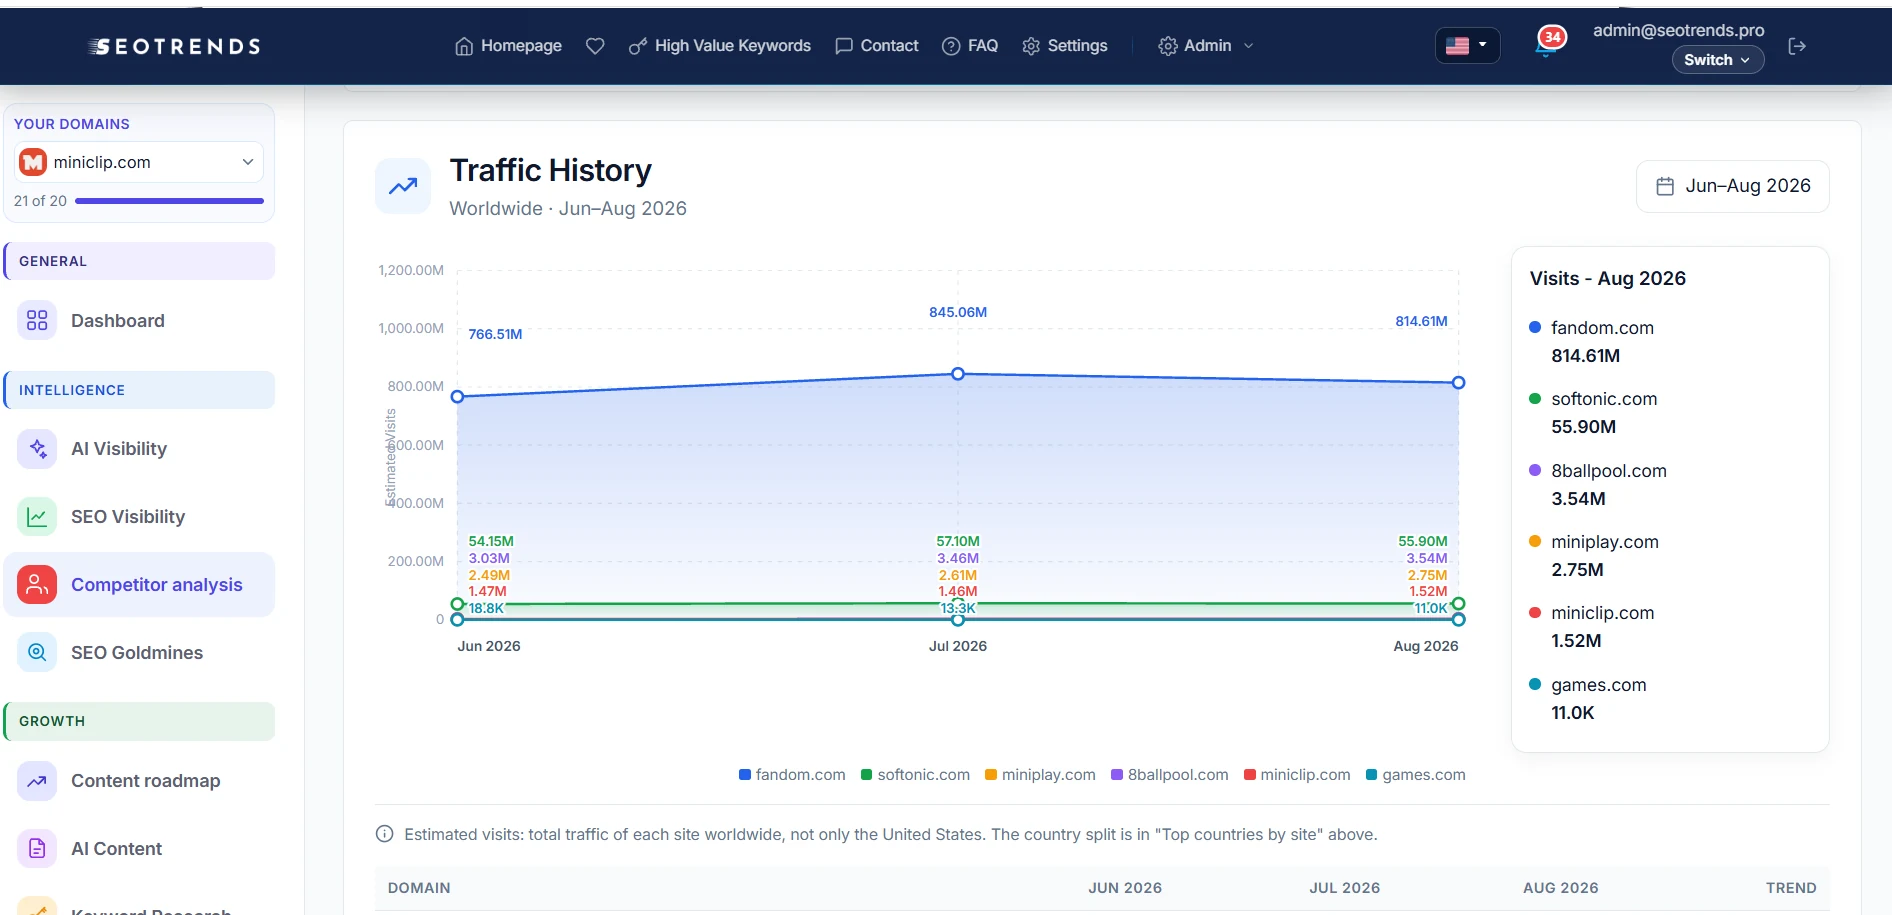The image size is (1892, 915).
Task: Open Content roadmap in sidebar
Action: [x=139, y=781]
